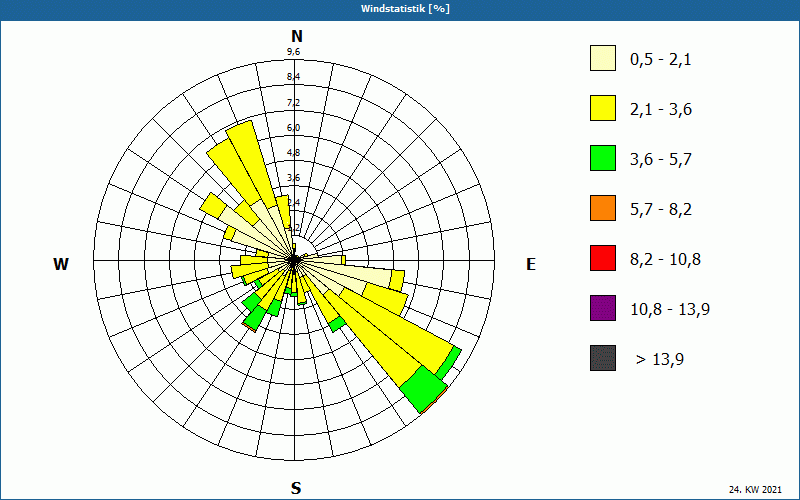This screenshot has height=500, width=800.
Task: Click the green southwest wind bar tip
Action: pyautogui.click(x=254, y=320)
